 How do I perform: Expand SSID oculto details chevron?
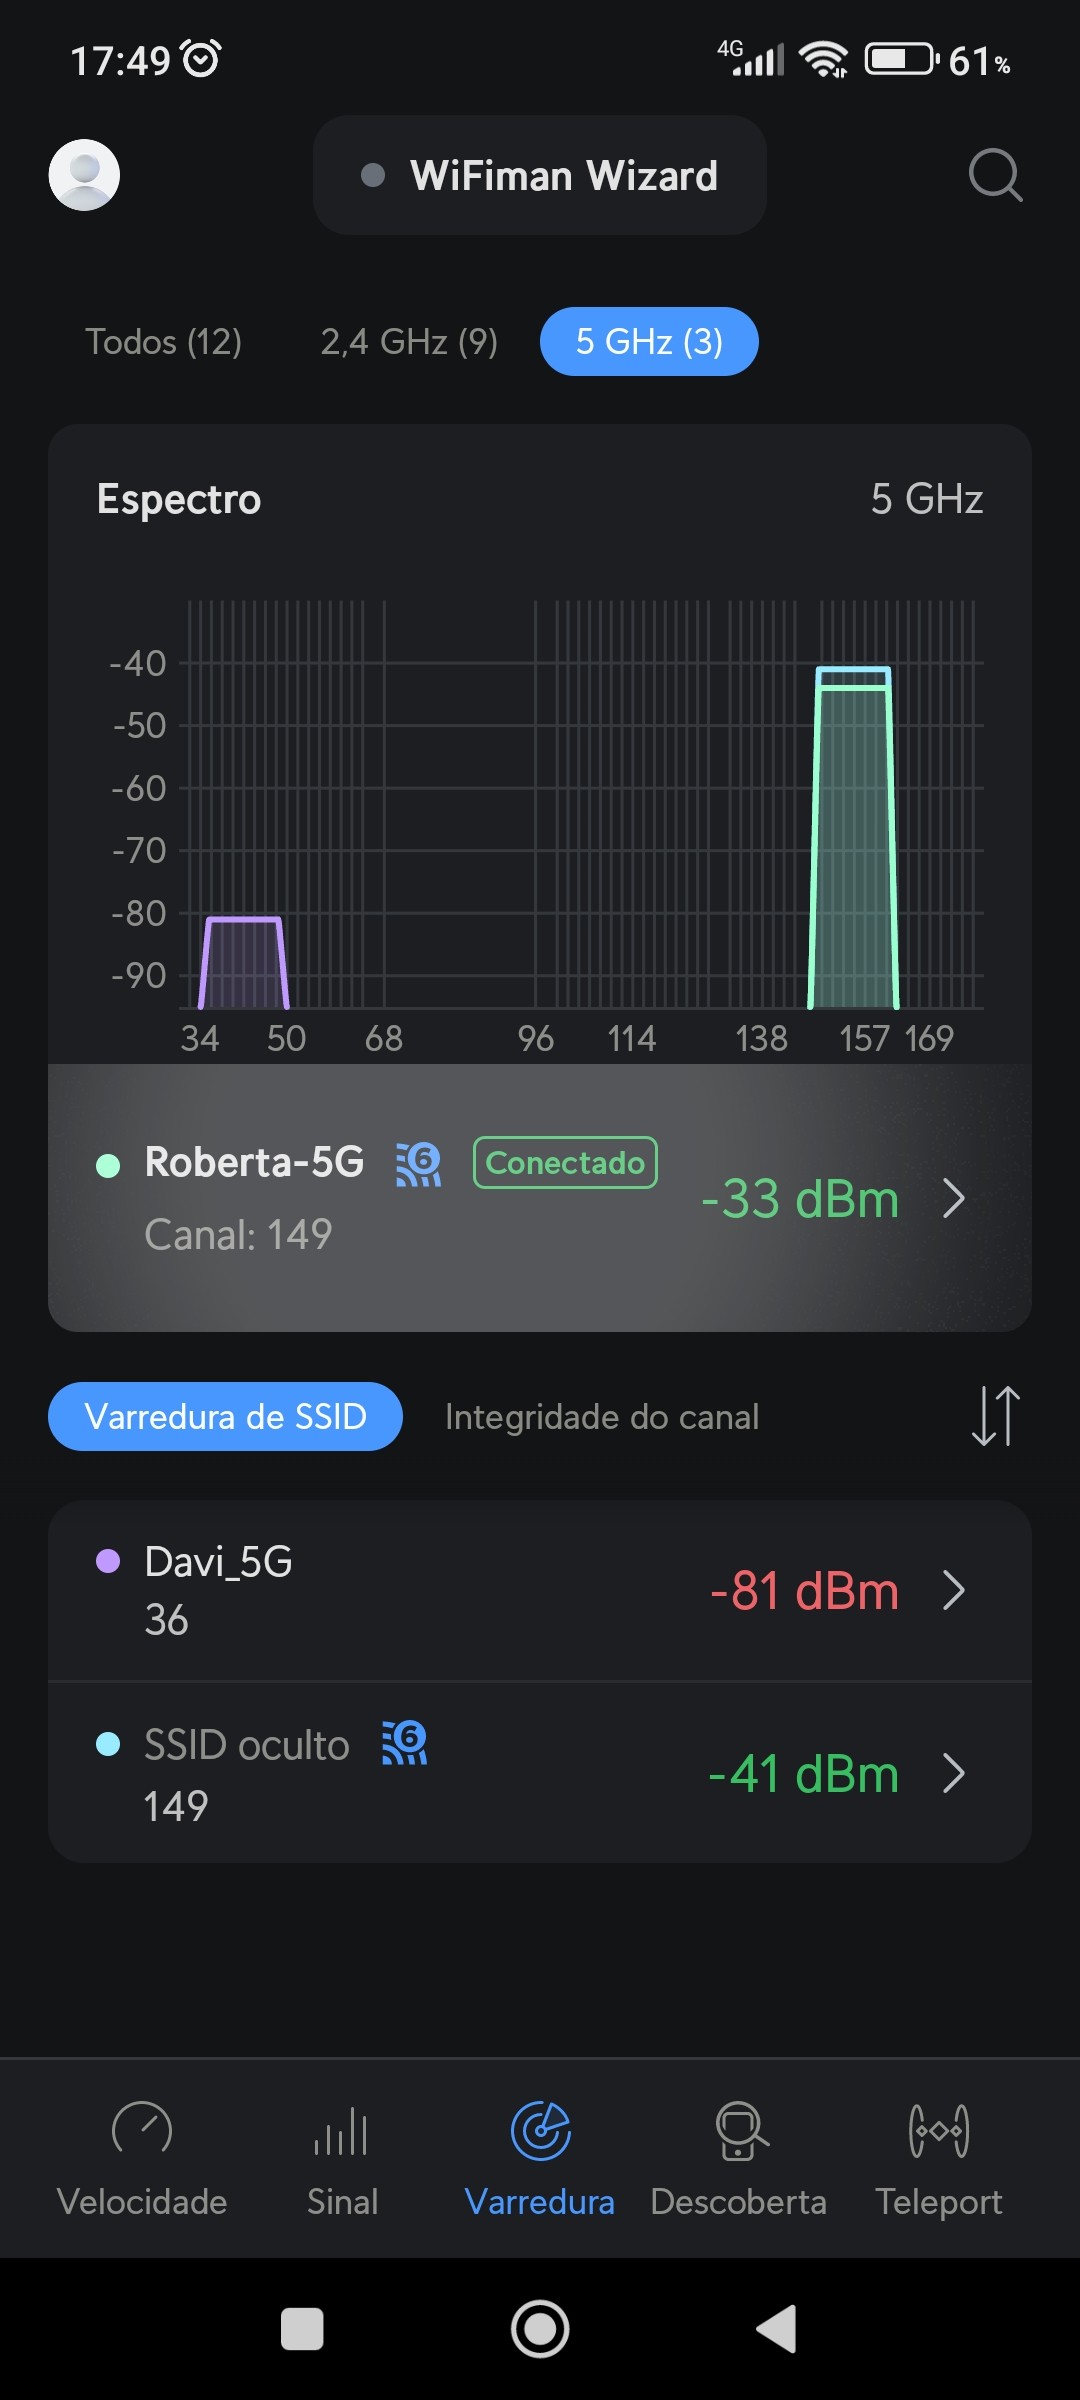[x=954, y=1774]
